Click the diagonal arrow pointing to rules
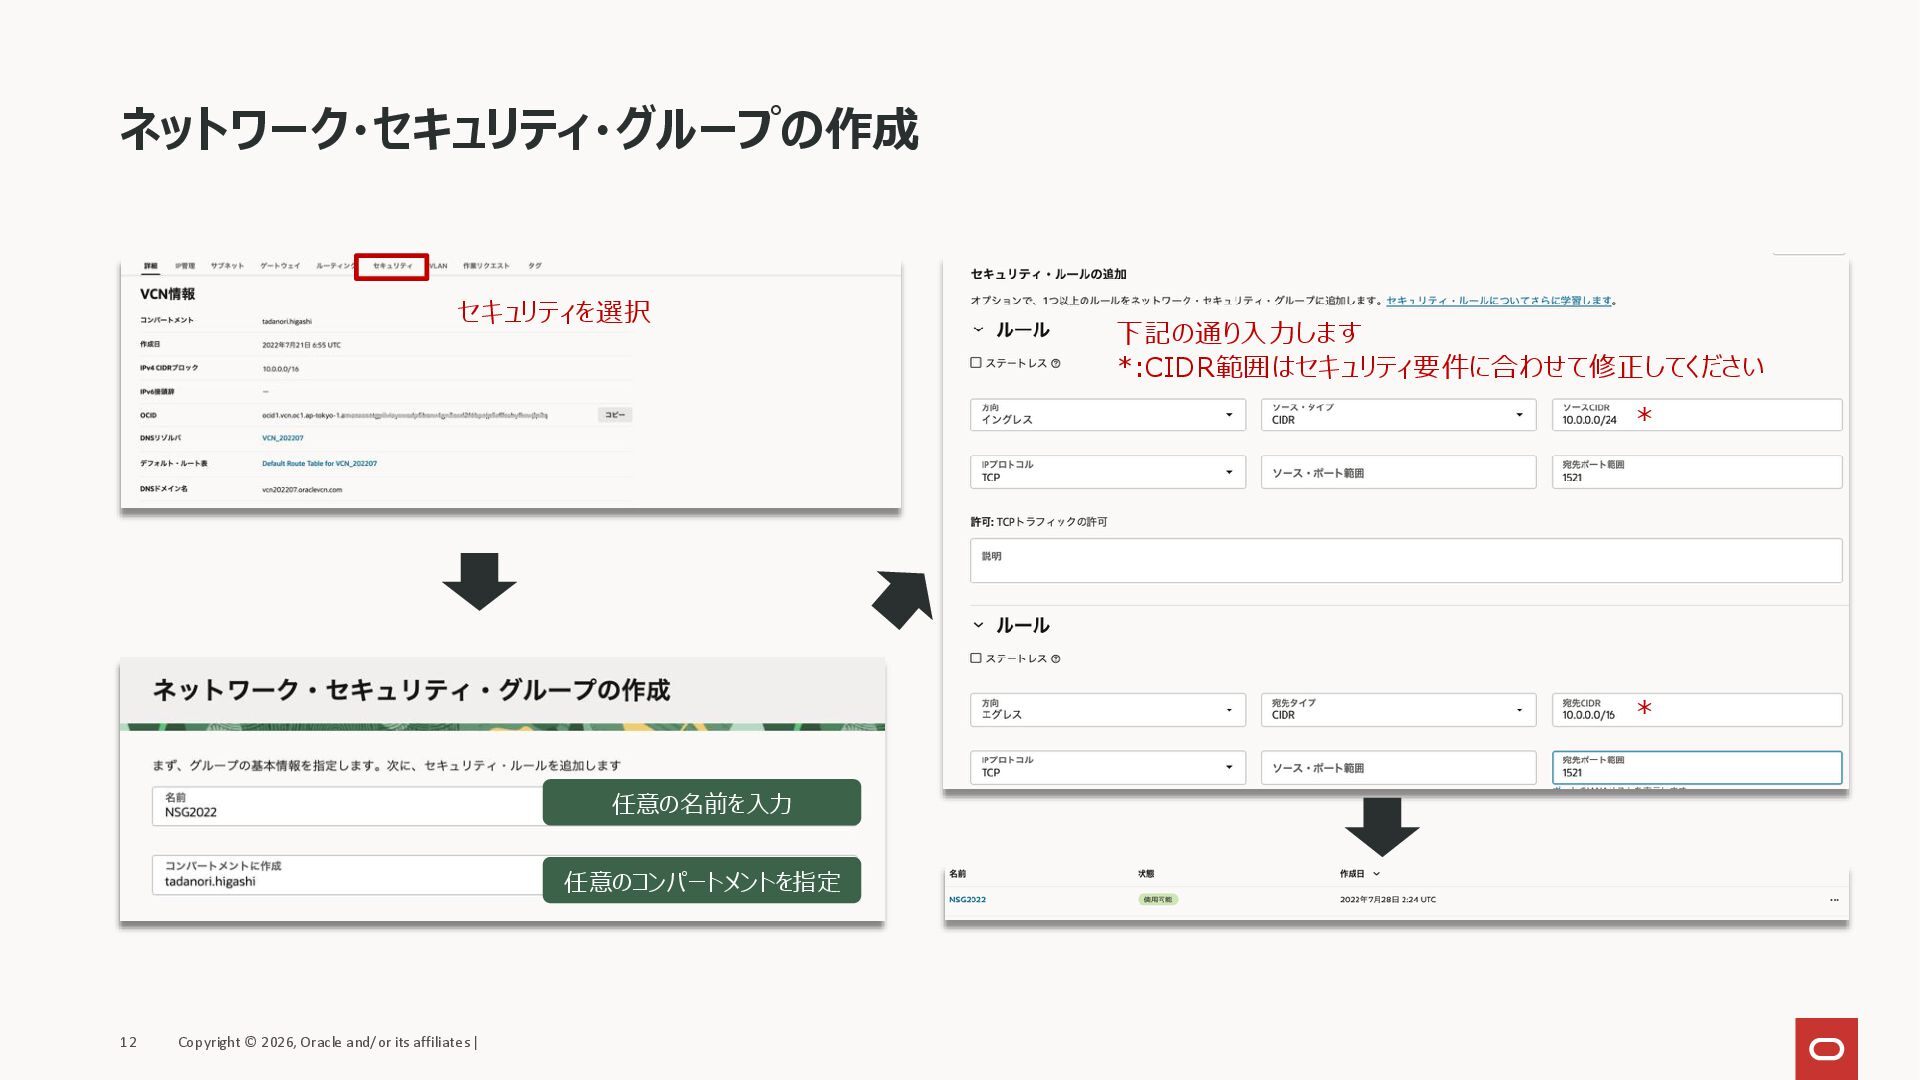This screenshot has height=1080, width=1920. (x=903, y=598)
